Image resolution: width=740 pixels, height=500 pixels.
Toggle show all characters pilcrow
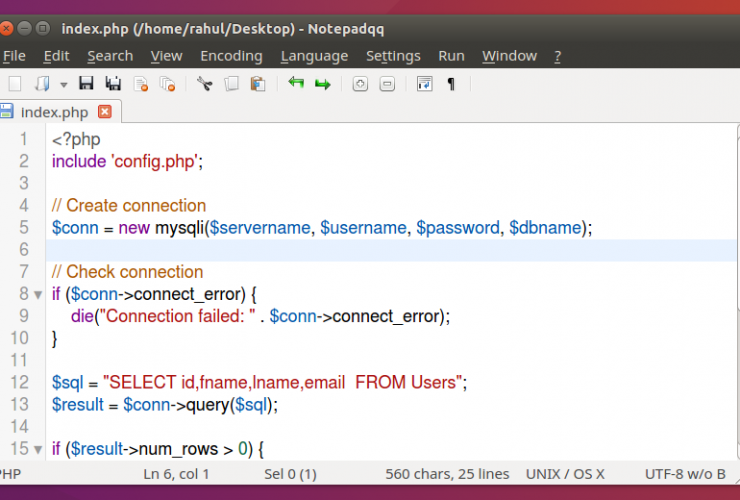click(x=451, y=84)
